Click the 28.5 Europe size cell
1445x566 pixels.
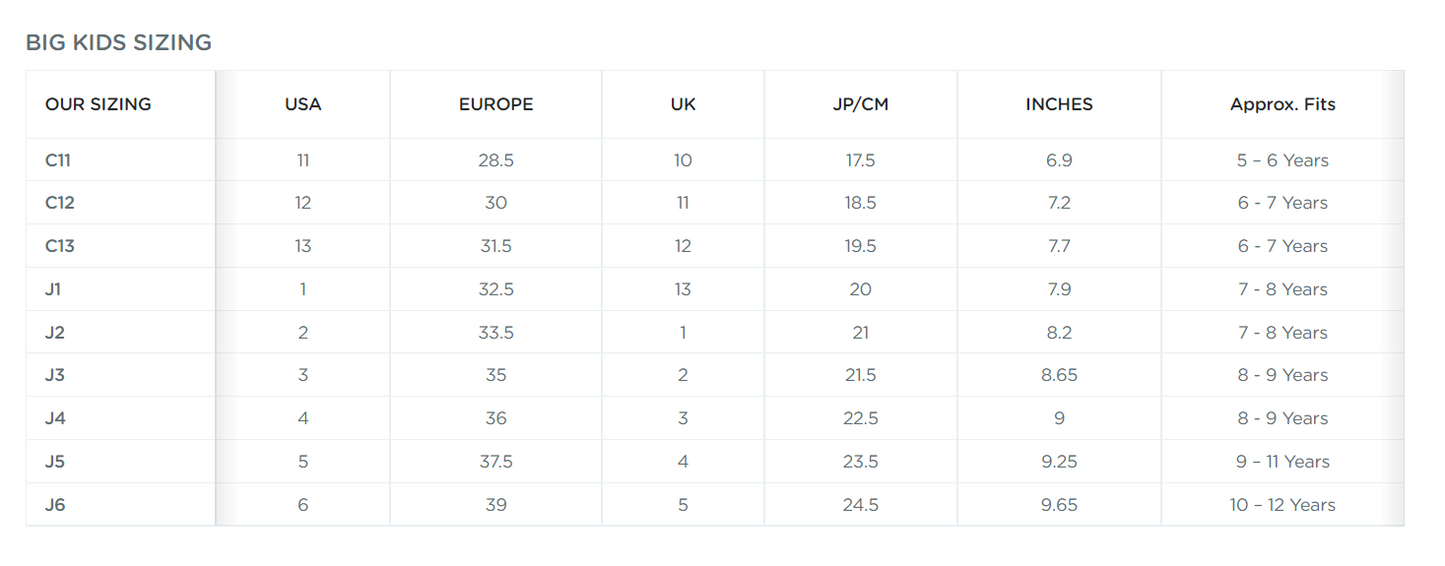click(496, 160)
